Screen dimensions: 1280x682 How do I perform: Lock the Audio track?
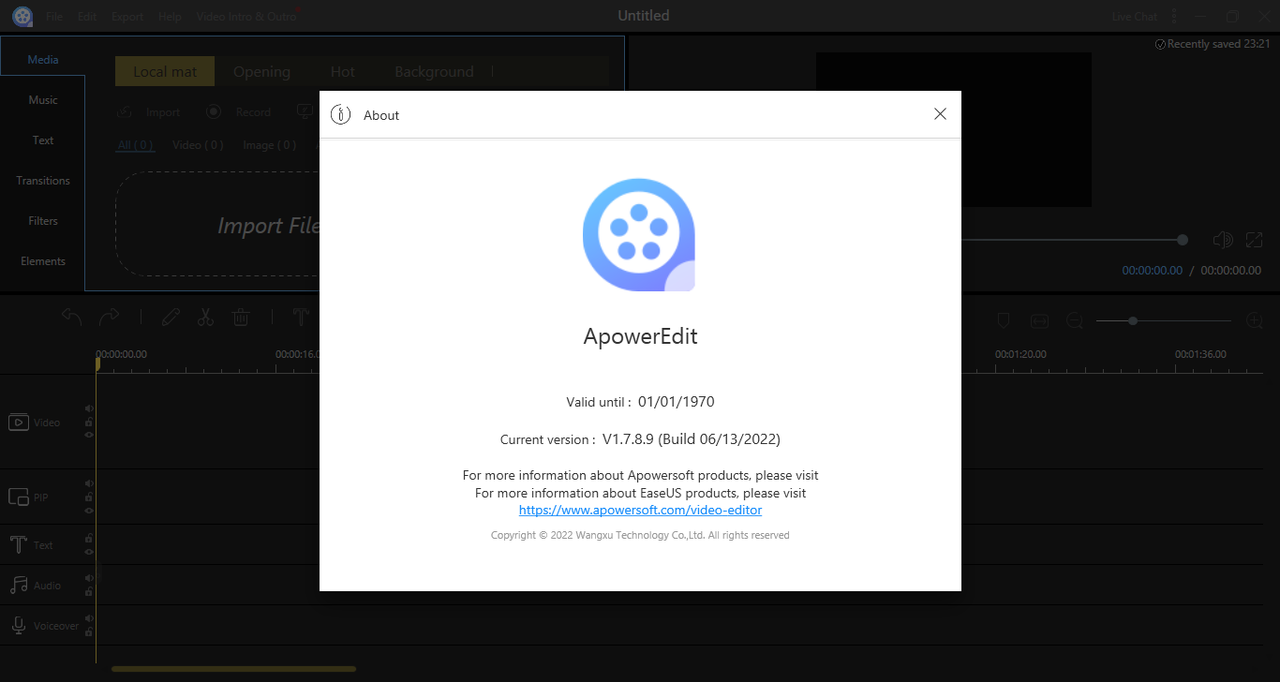[89, 592]
